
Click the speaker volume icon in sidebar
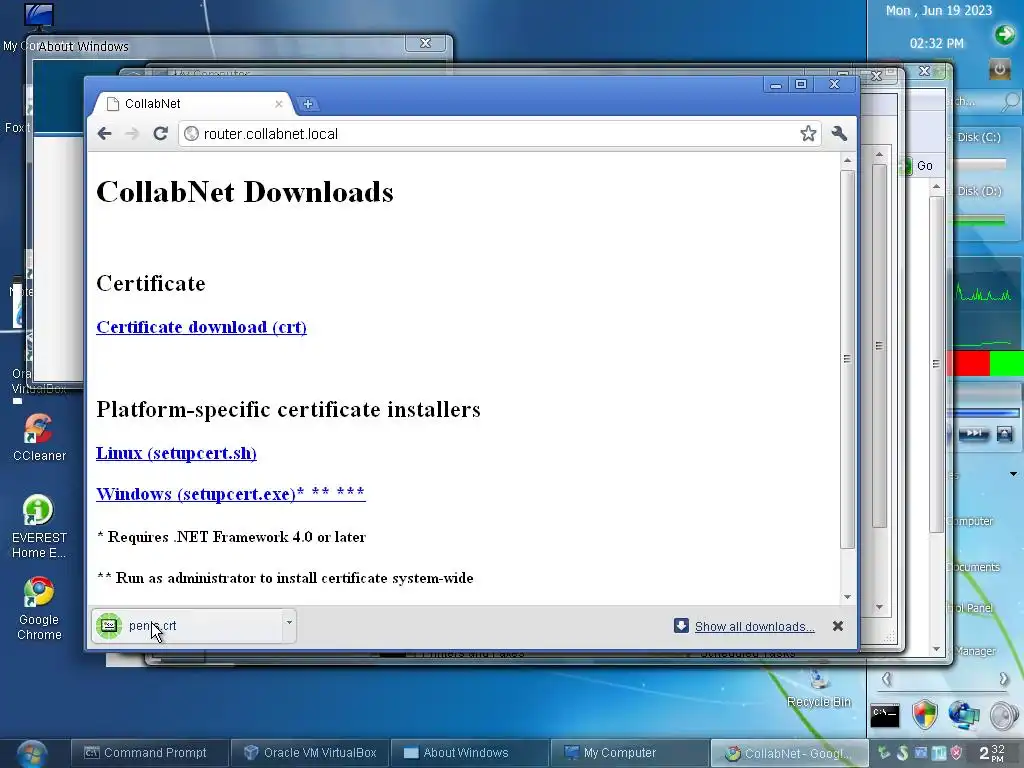coord(1004,716)
